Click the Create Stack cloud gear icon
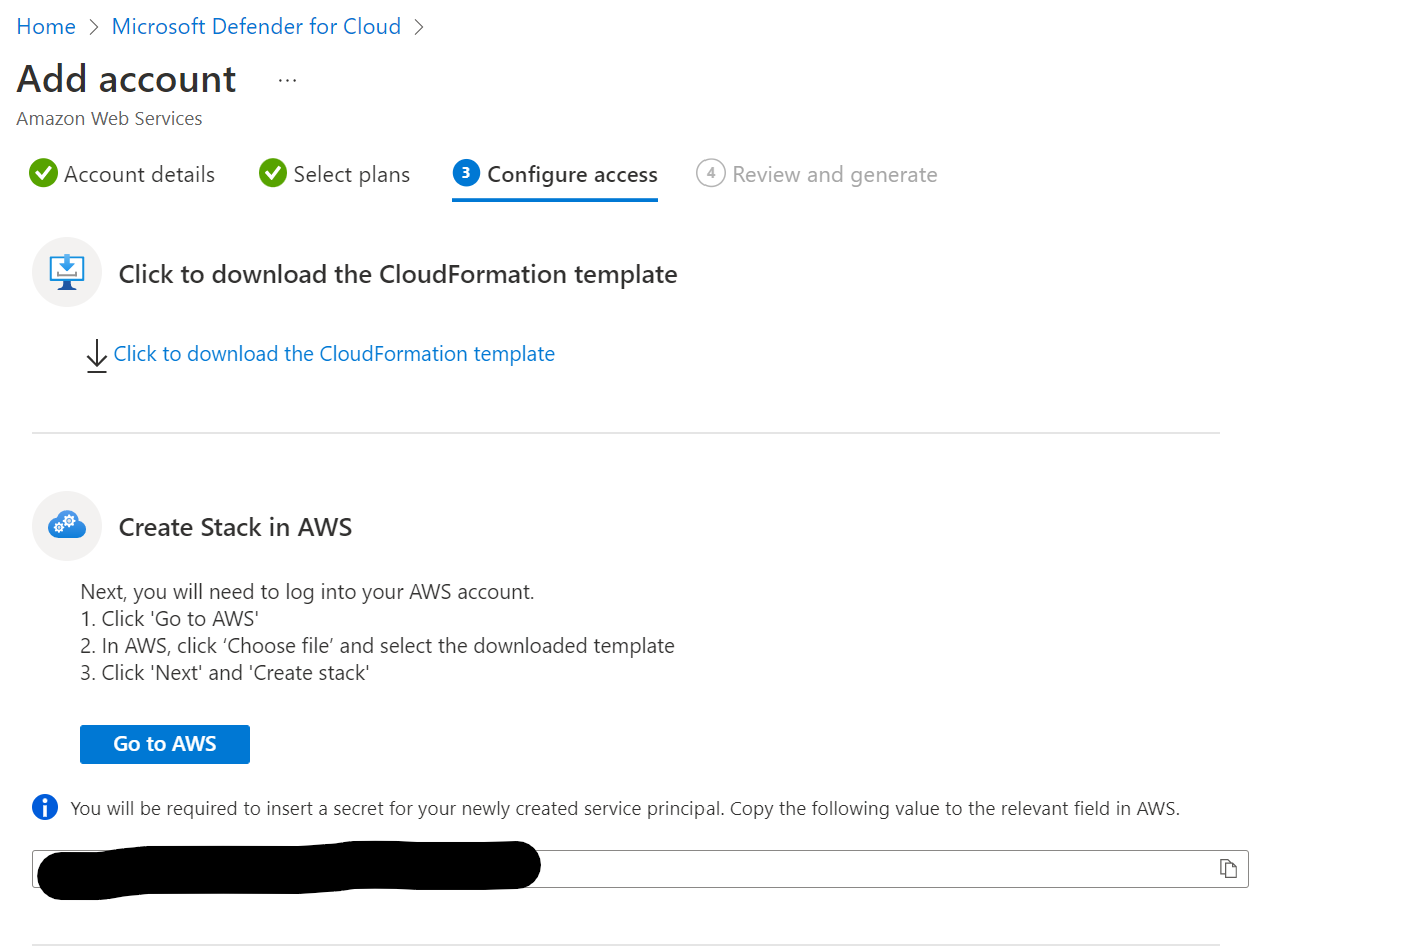1406x948 pixels. pyautogui.click(x=67, y=525)
